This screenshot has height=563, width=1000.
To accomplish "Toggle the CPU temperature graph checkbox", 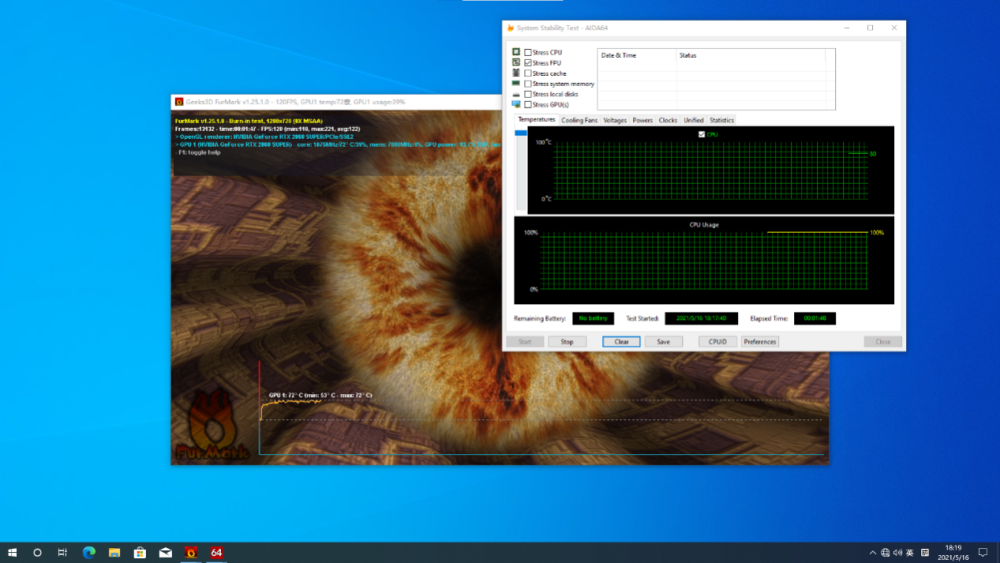I will (x=702, y=135).
